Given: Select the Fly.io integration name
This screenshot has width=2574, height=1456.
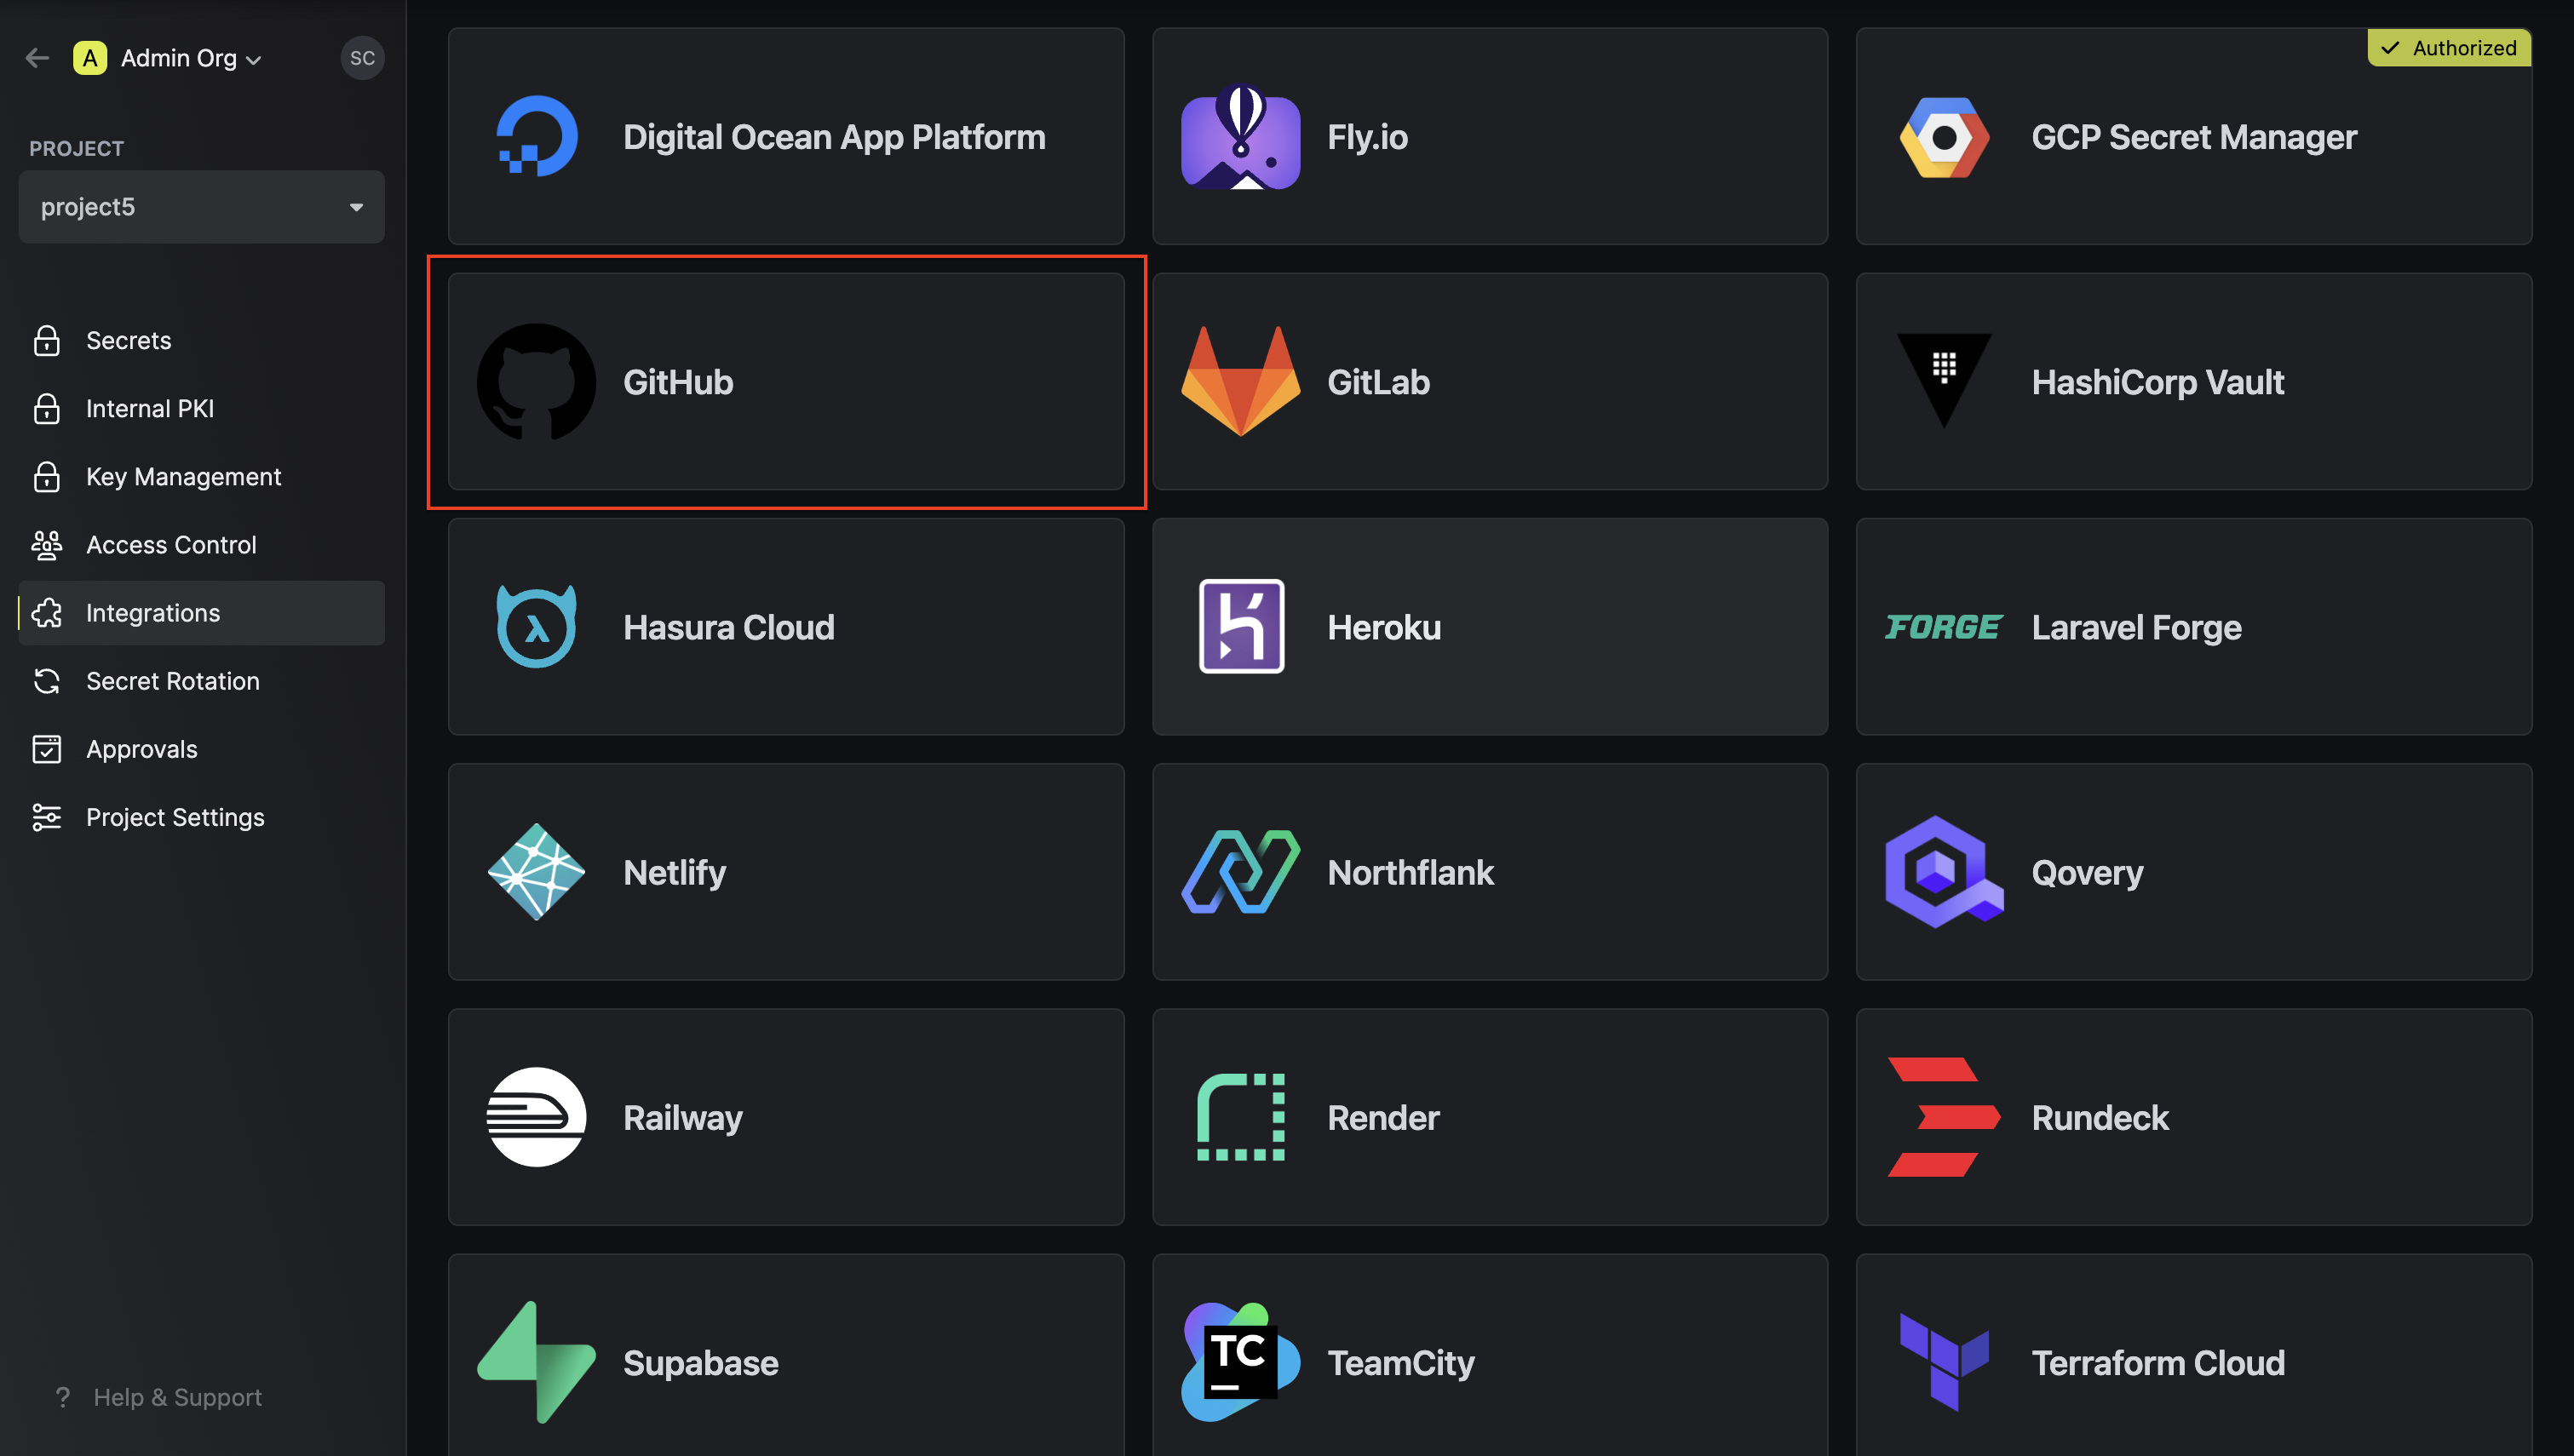Looking at the screenshot, I should click(x=1367, y=137).
